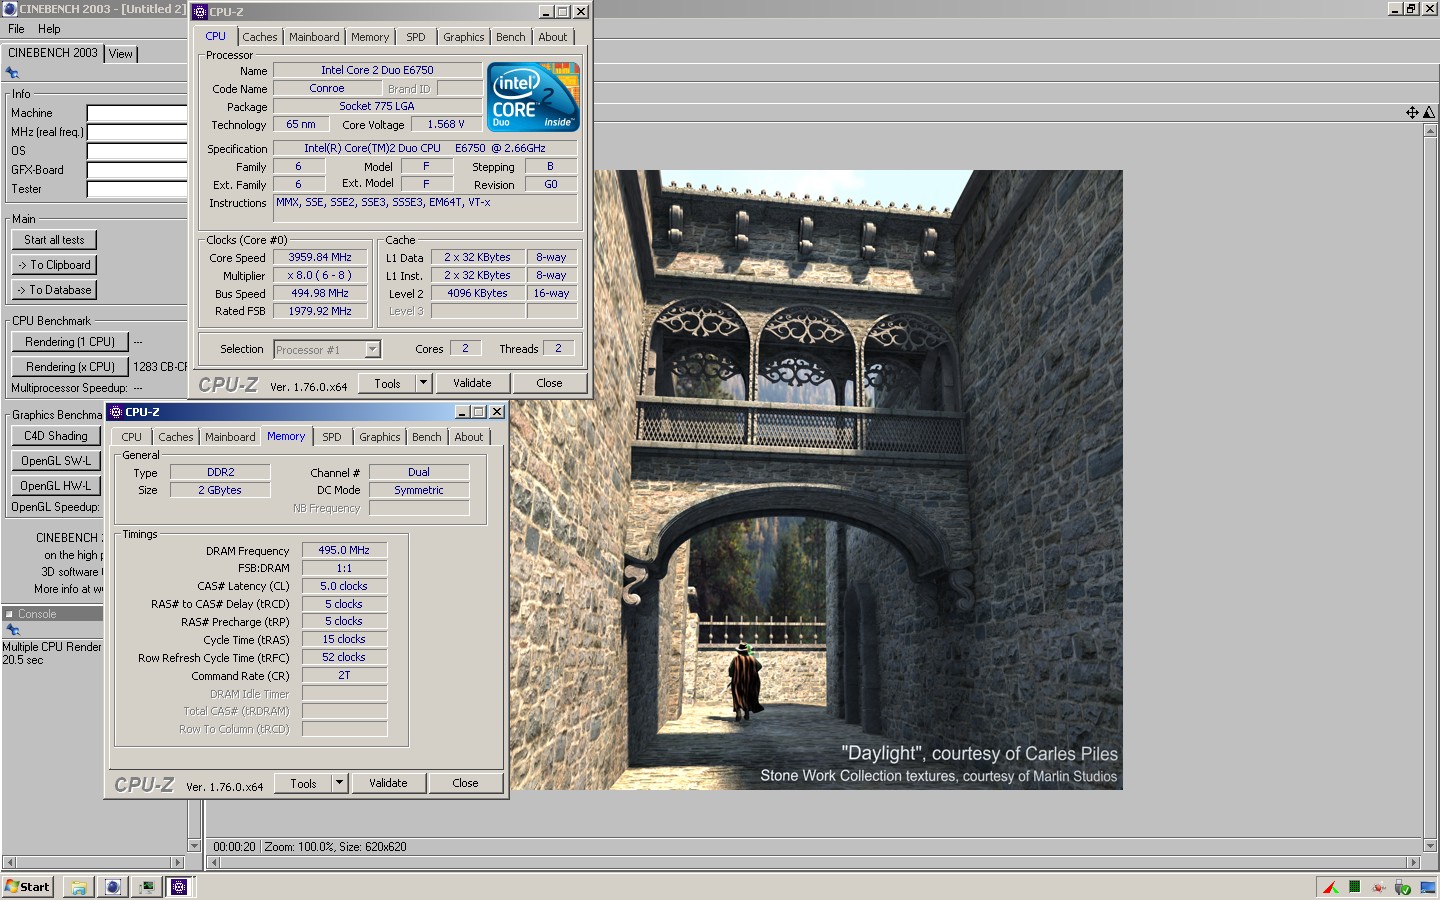Screen dimensions: 1440x900
Task: Click the CPU-Z title bar icon, Memory window
Action: pyautogui.click(x=116, y=412)
